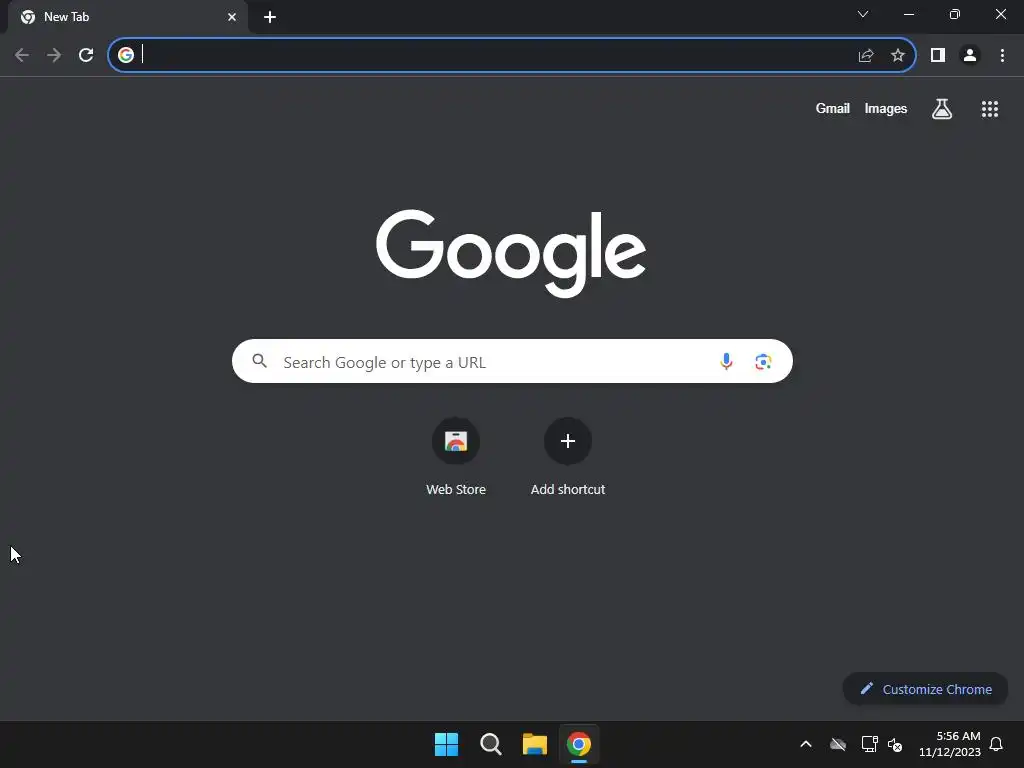Screen dimensions: 1024x768
Task: Click the Google logo
Action: tap(511, 253)
